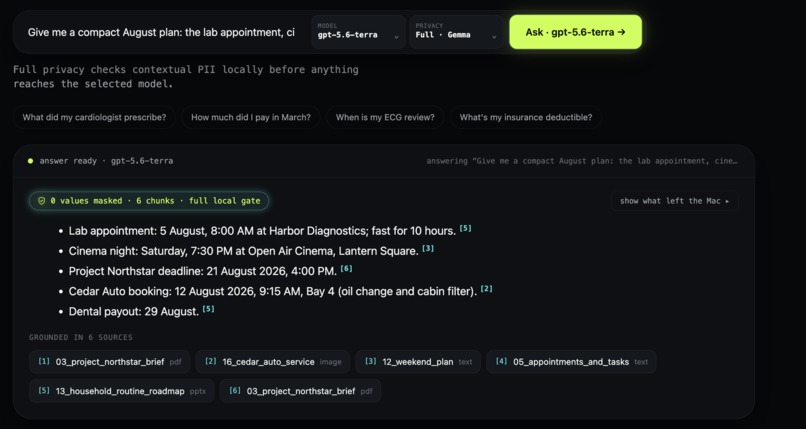
Task: Open citation [5] after Lab appointment line
Action: [x=465, y=228]
